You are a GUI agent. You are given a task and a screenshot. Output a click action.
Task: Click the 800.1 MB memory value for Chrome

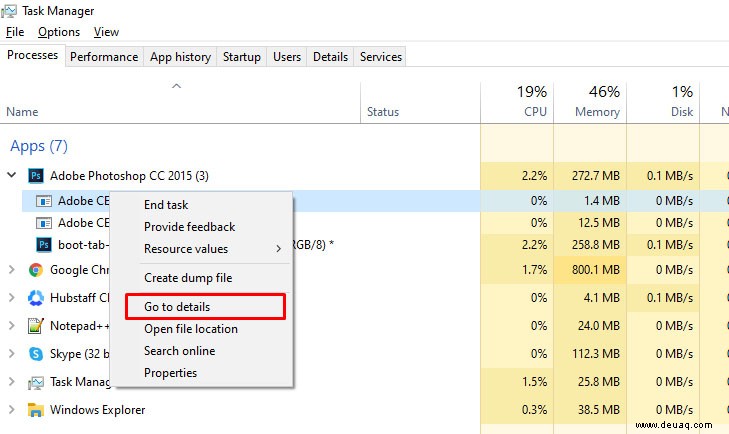click(596, 270)
